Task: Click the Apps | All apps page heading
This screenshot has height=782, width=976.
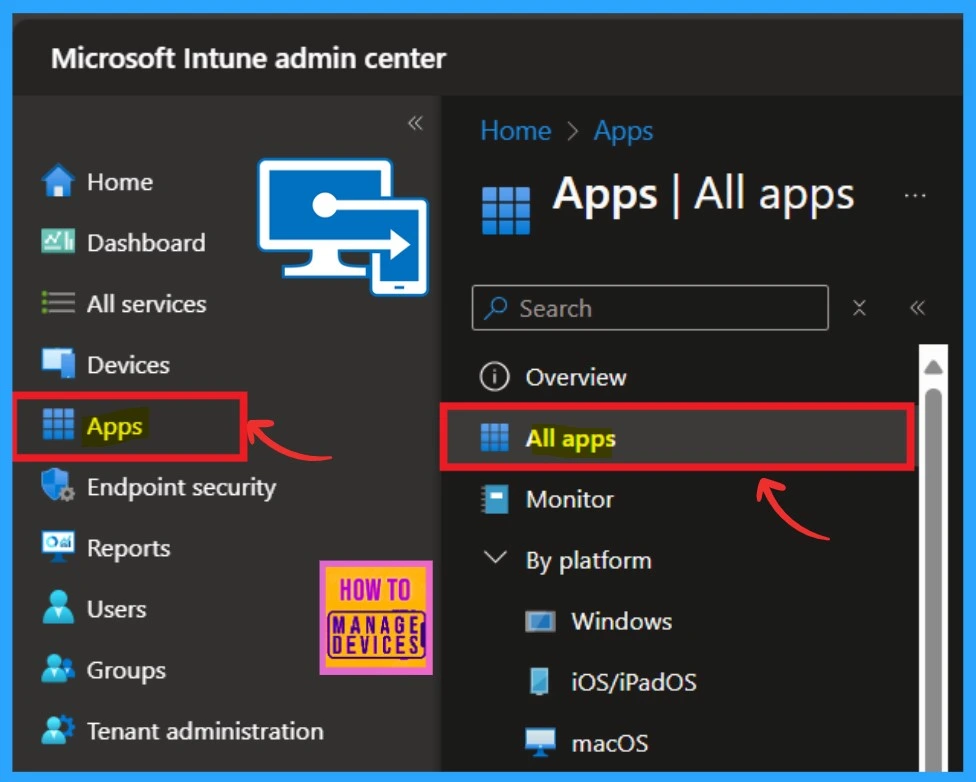Action: pyautogui.click(x=703, y=196)
